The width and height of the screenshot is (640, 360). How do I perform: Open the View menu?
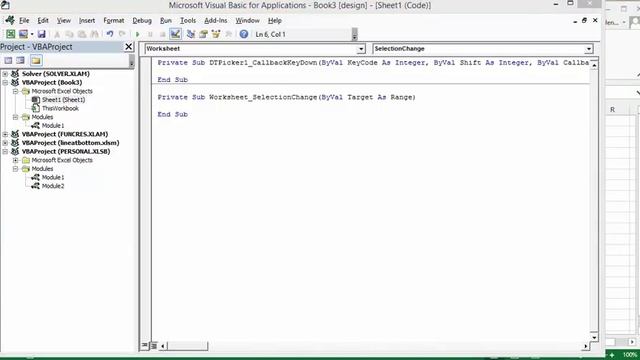[64, 20]
